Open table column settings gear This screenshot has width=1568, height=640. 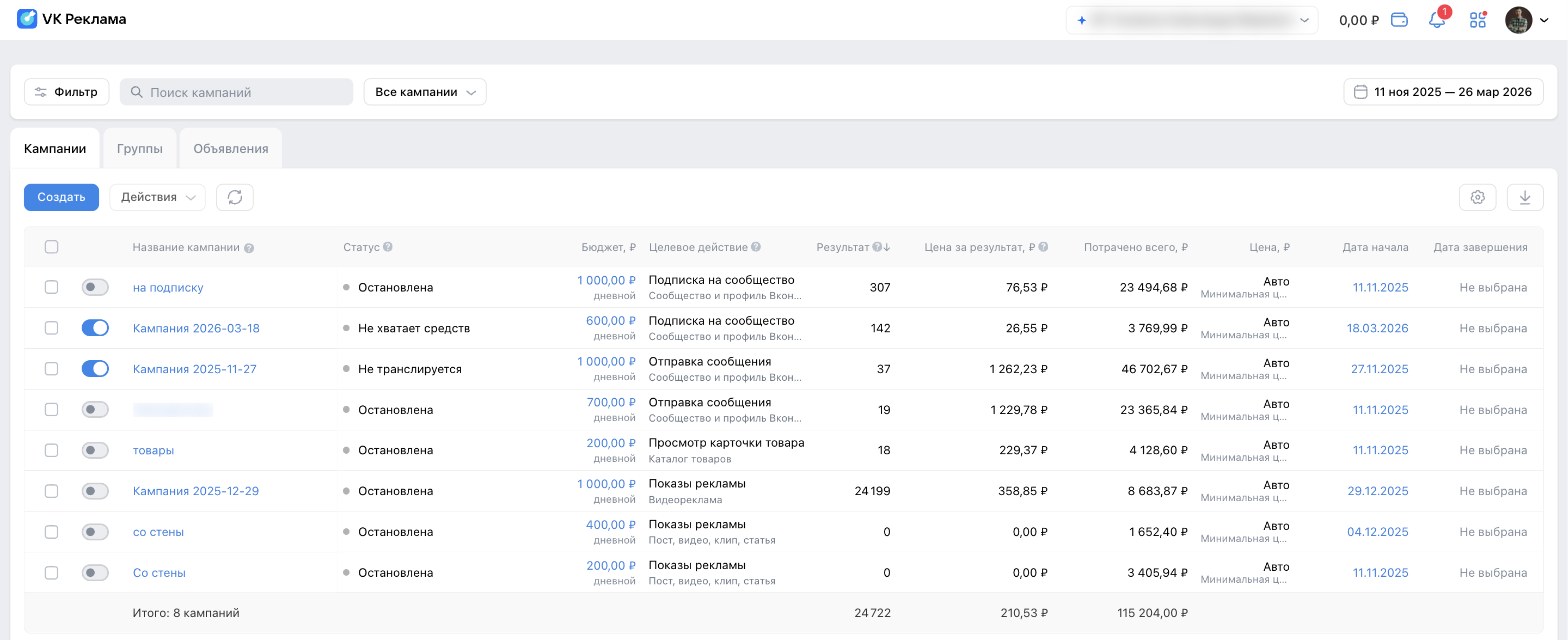coord(1477,198)
